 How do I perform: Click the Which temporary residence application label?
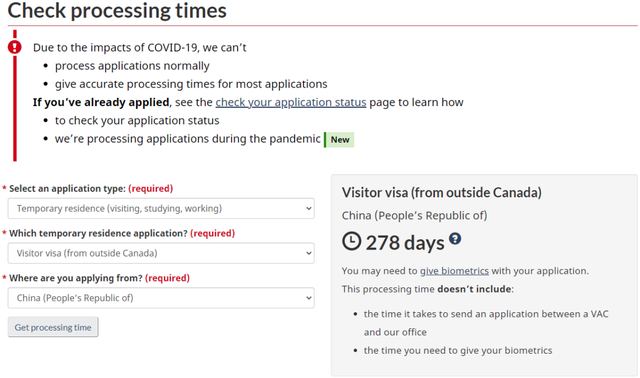coord(98,233)
